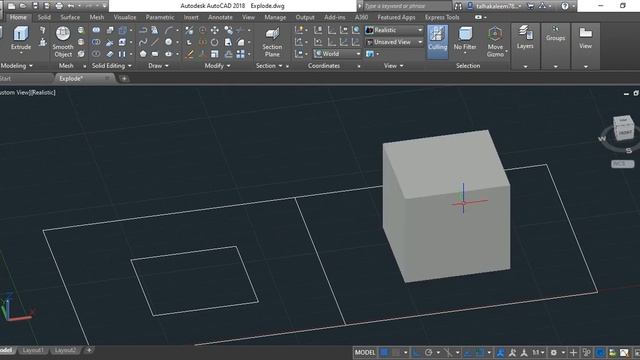Select the Smooth Object mesh tool
The height and width of the screenshot is (360, 640).
pos(63,42)
